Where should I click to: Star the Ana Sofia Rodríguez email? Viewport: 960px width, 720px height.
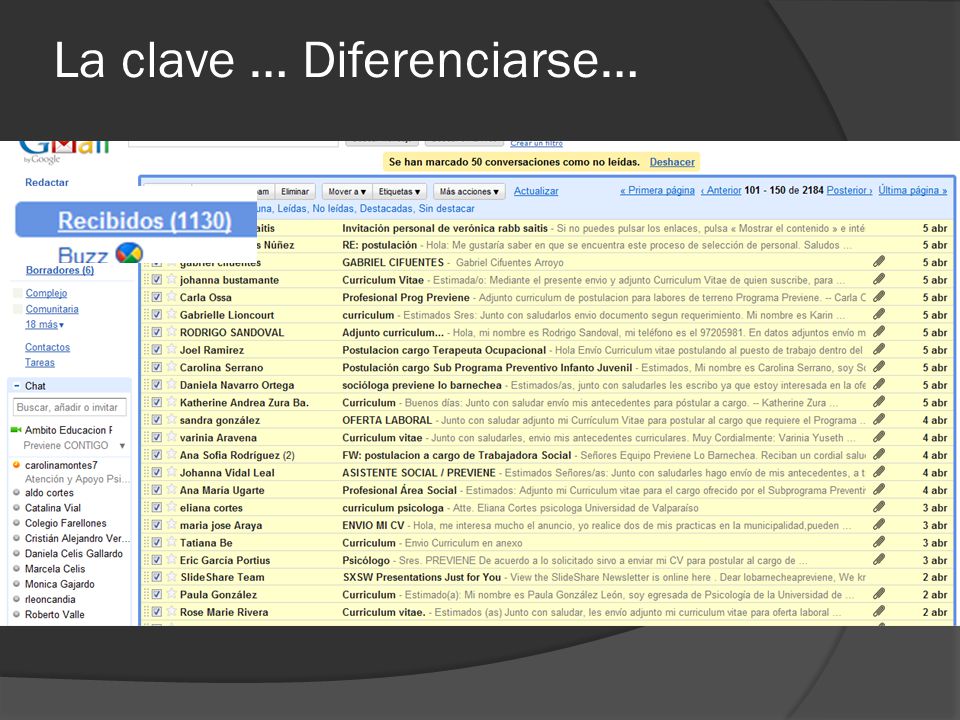[x=171, y=454]
